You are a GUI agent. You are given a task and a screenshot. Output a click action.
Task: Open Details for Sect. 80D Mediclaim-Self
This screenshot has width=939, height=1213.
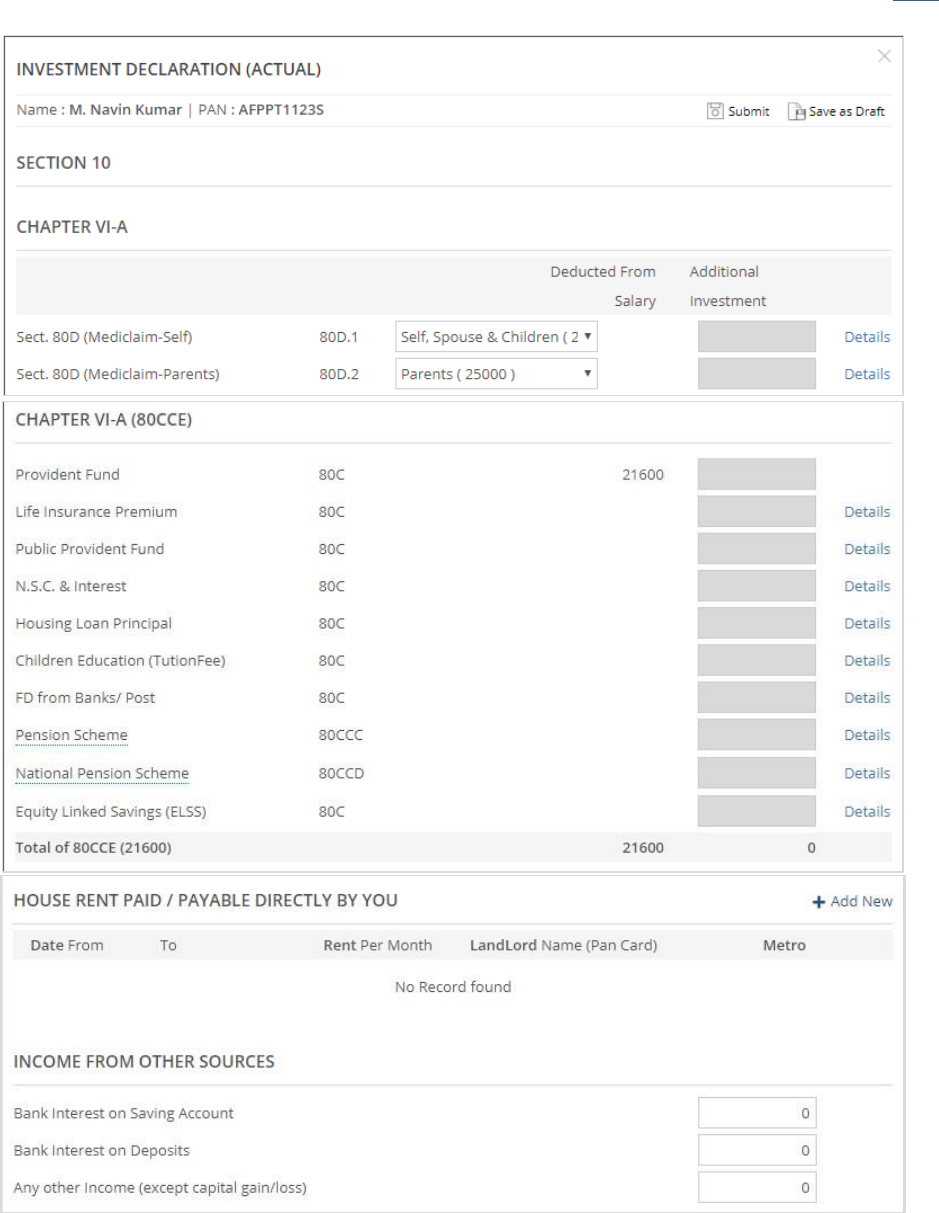pos(866,337)
